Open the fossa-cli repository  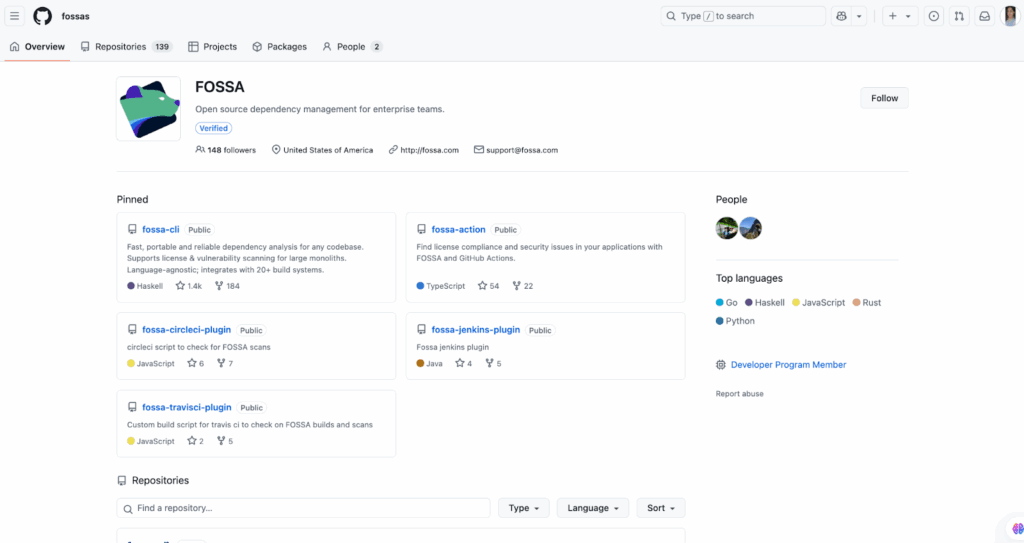tap(161, 229)
